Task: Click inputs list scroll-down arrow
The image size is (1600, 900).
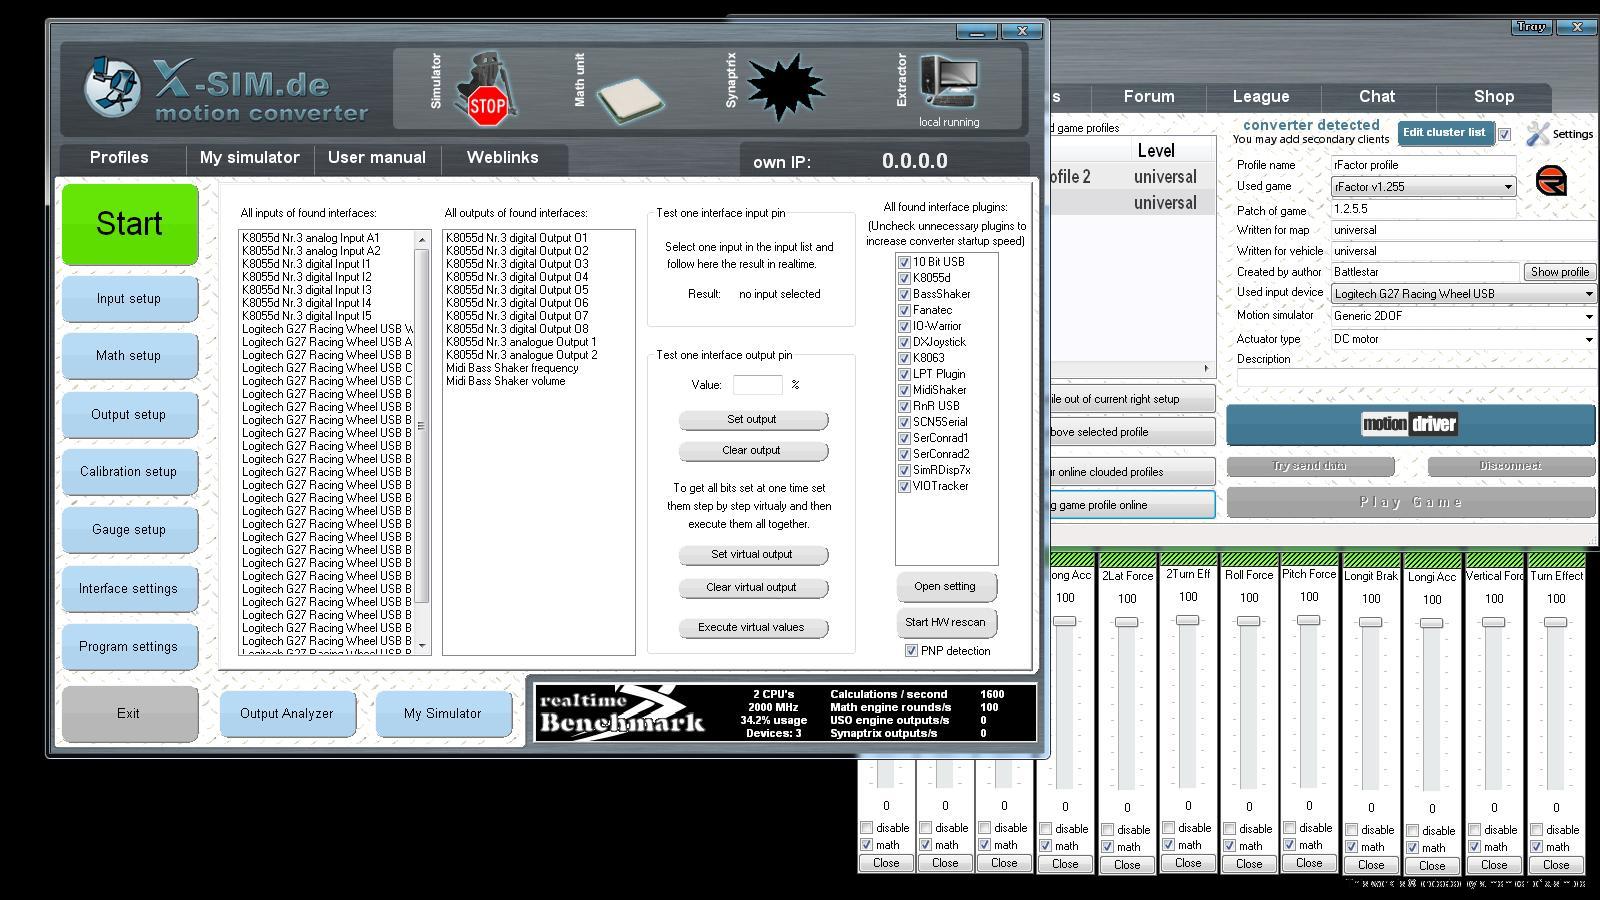Action: tap(422, 646)
